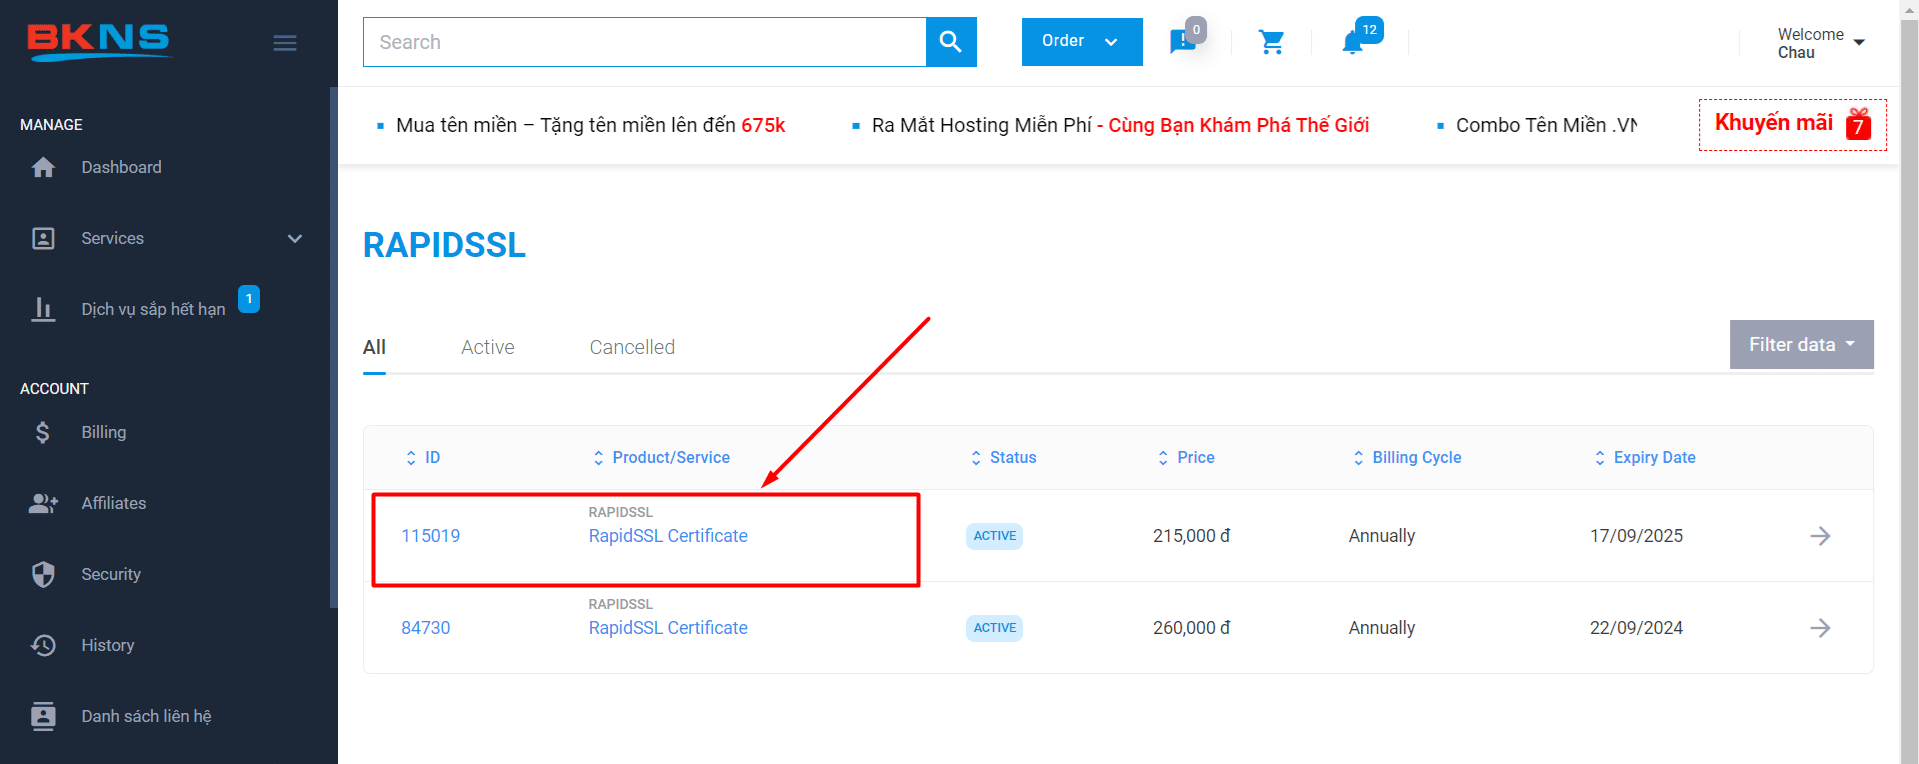The width and height of the screenshot is (1919, 764).
Task: Open row 115019 arrow details
Action: point(1820,536)
